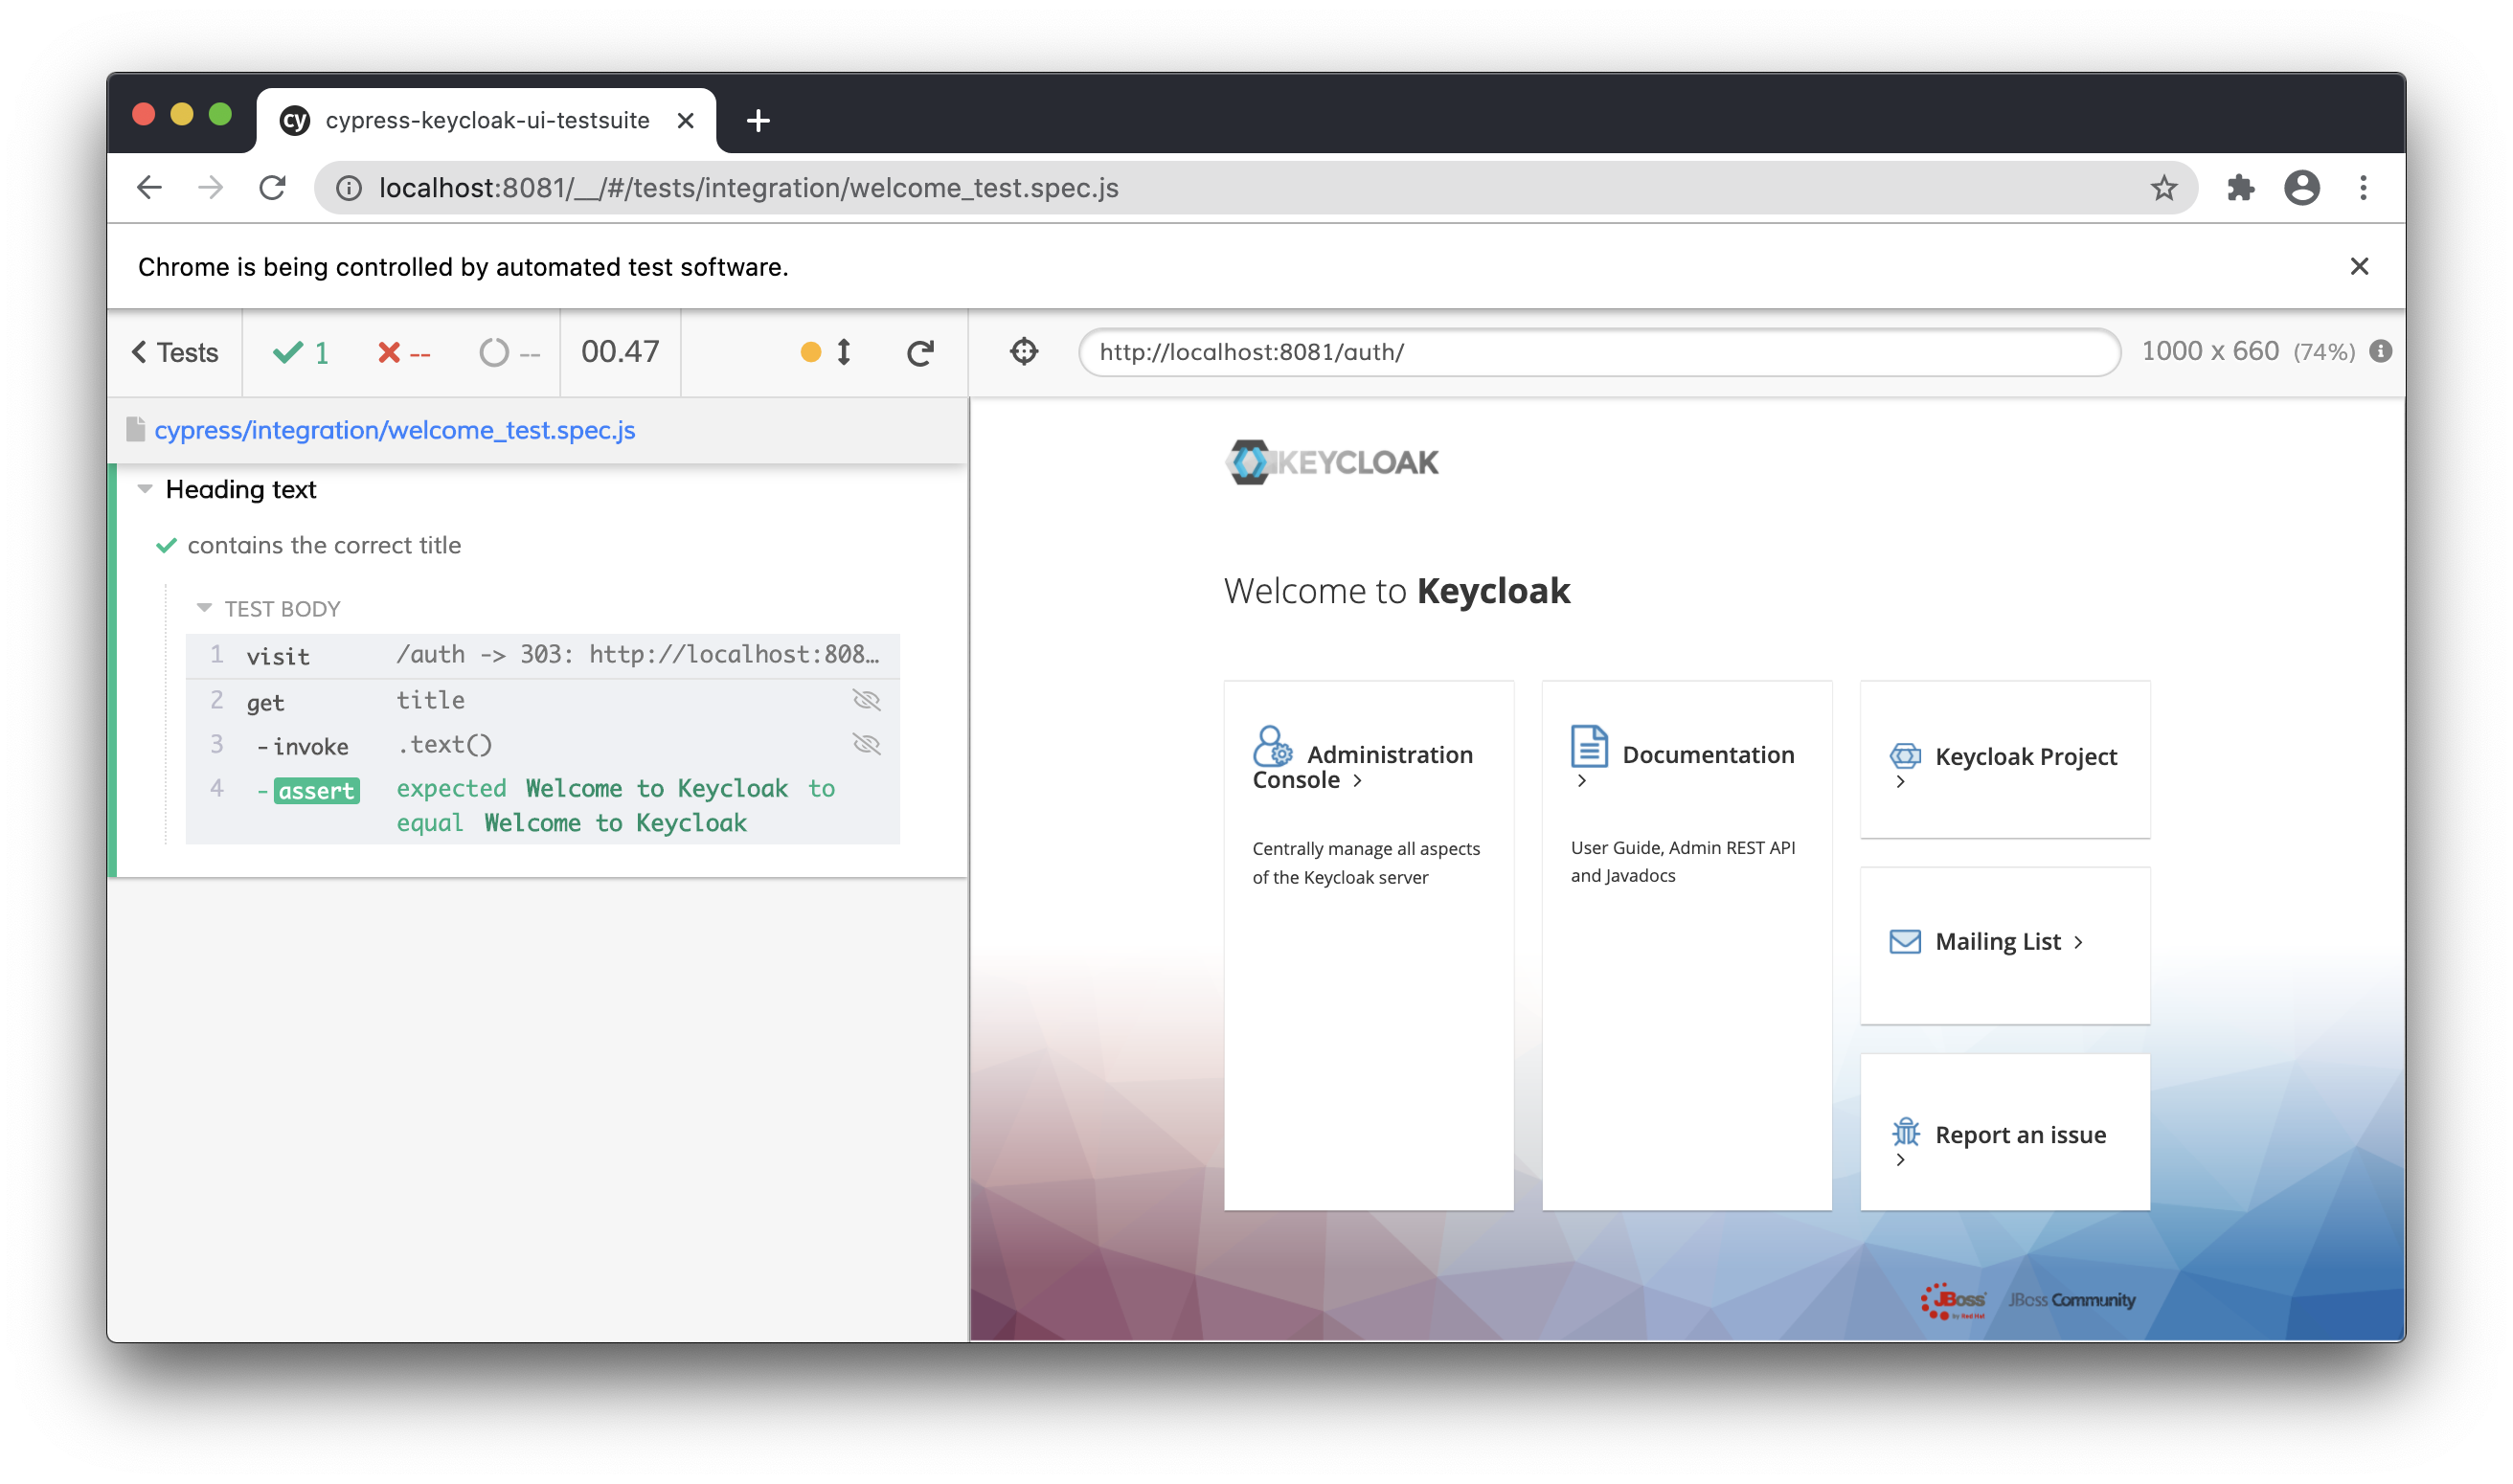Open the Chrome profile avatar

(x=2301, y=188)
